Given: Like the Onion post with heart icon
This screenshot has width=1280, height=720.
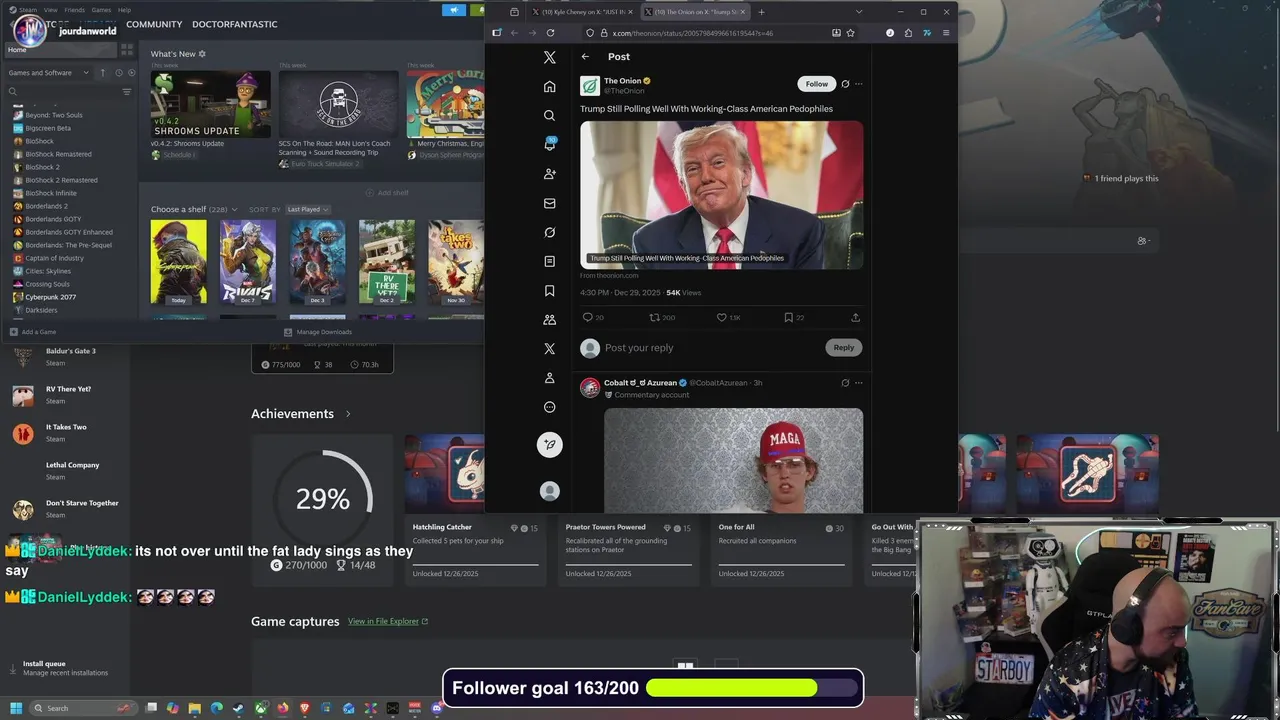Looking at the screenshot, I should (721, 317).
